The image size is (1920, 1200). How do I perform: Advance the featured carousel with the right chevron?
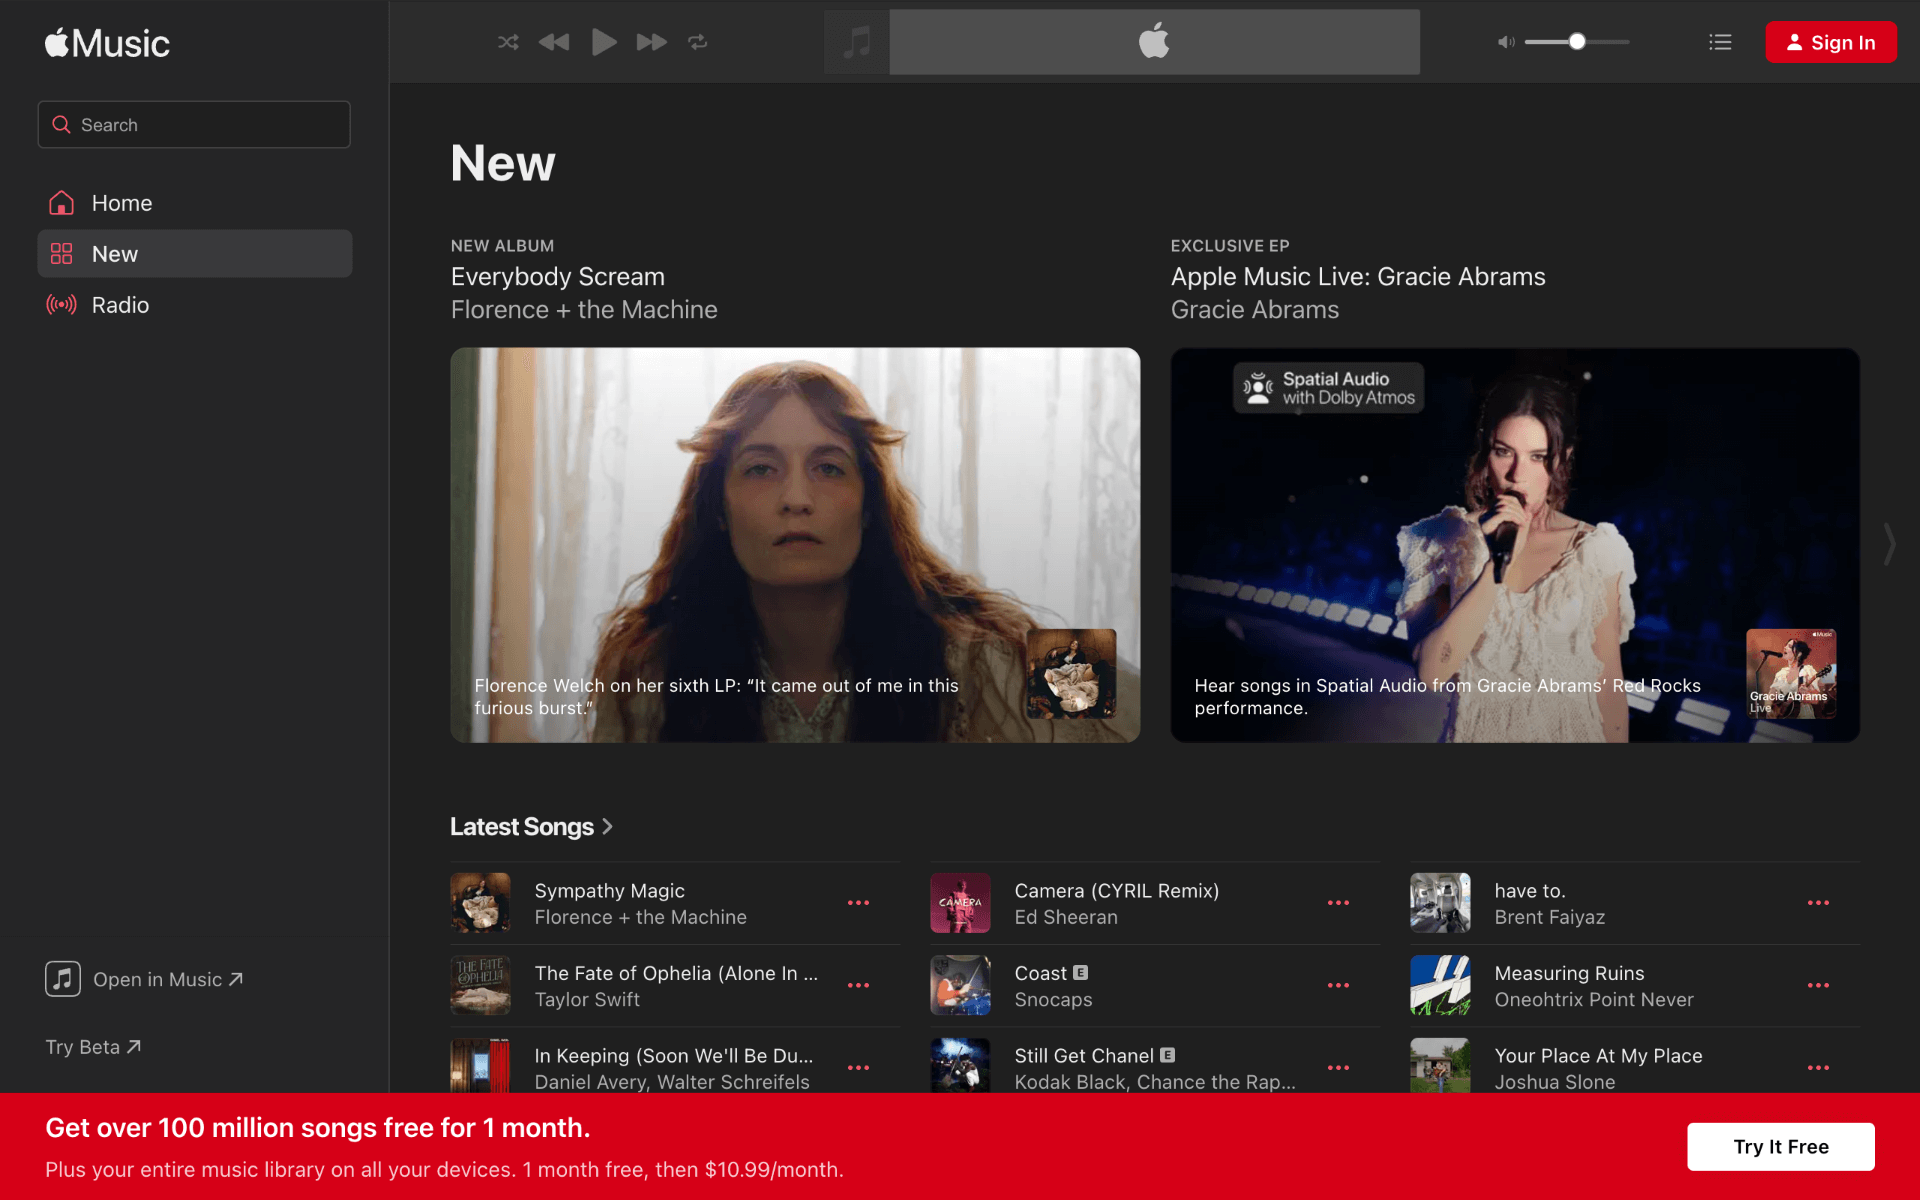point(1889,545)
